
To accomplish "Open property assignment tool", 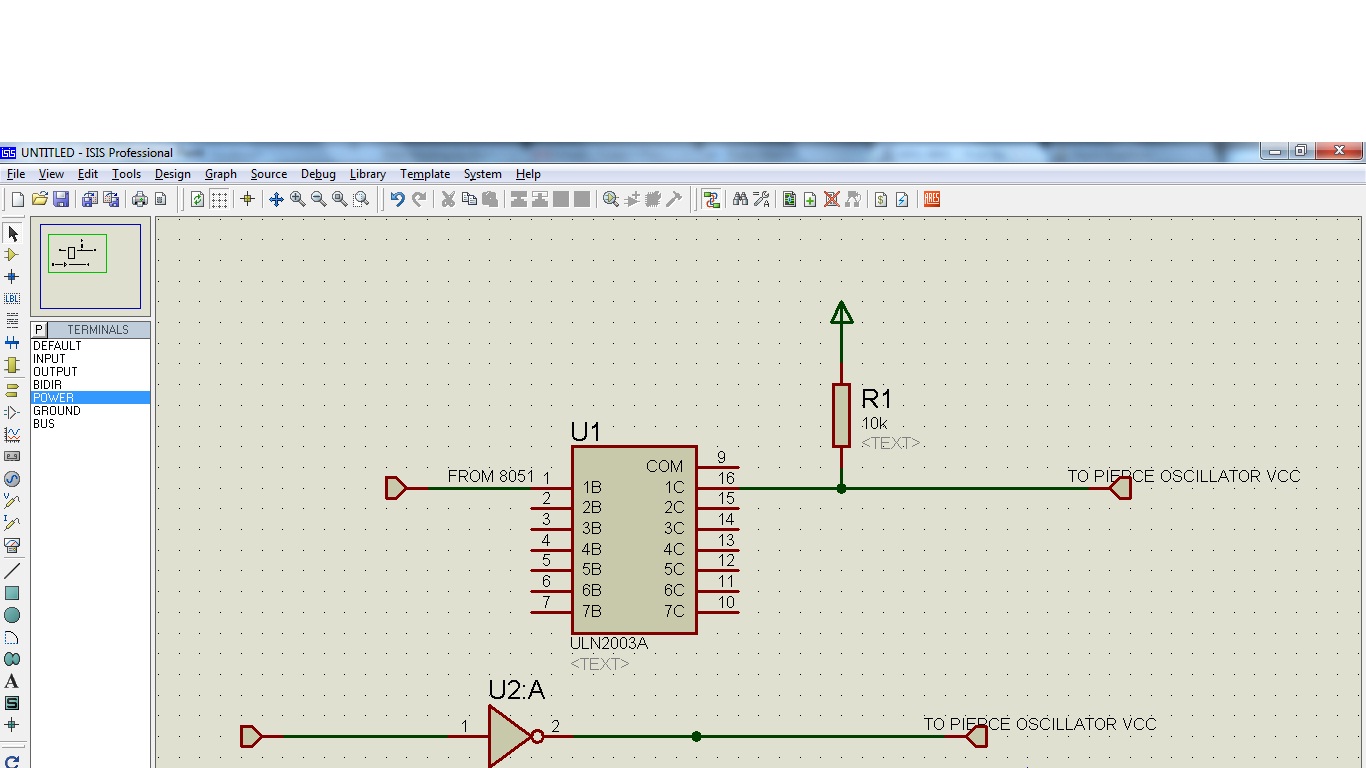I will [761, 200].
